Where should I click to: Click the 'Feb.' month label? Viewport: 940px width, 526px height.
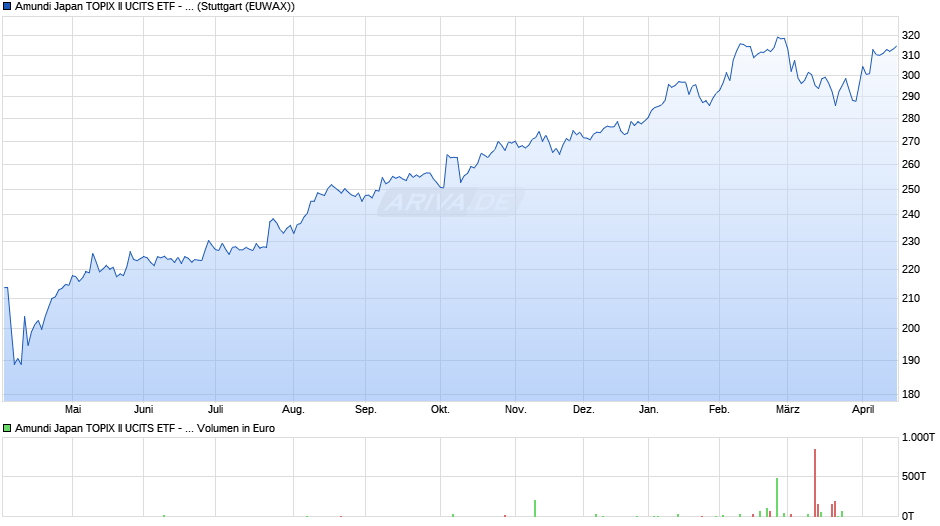(719, 409)
